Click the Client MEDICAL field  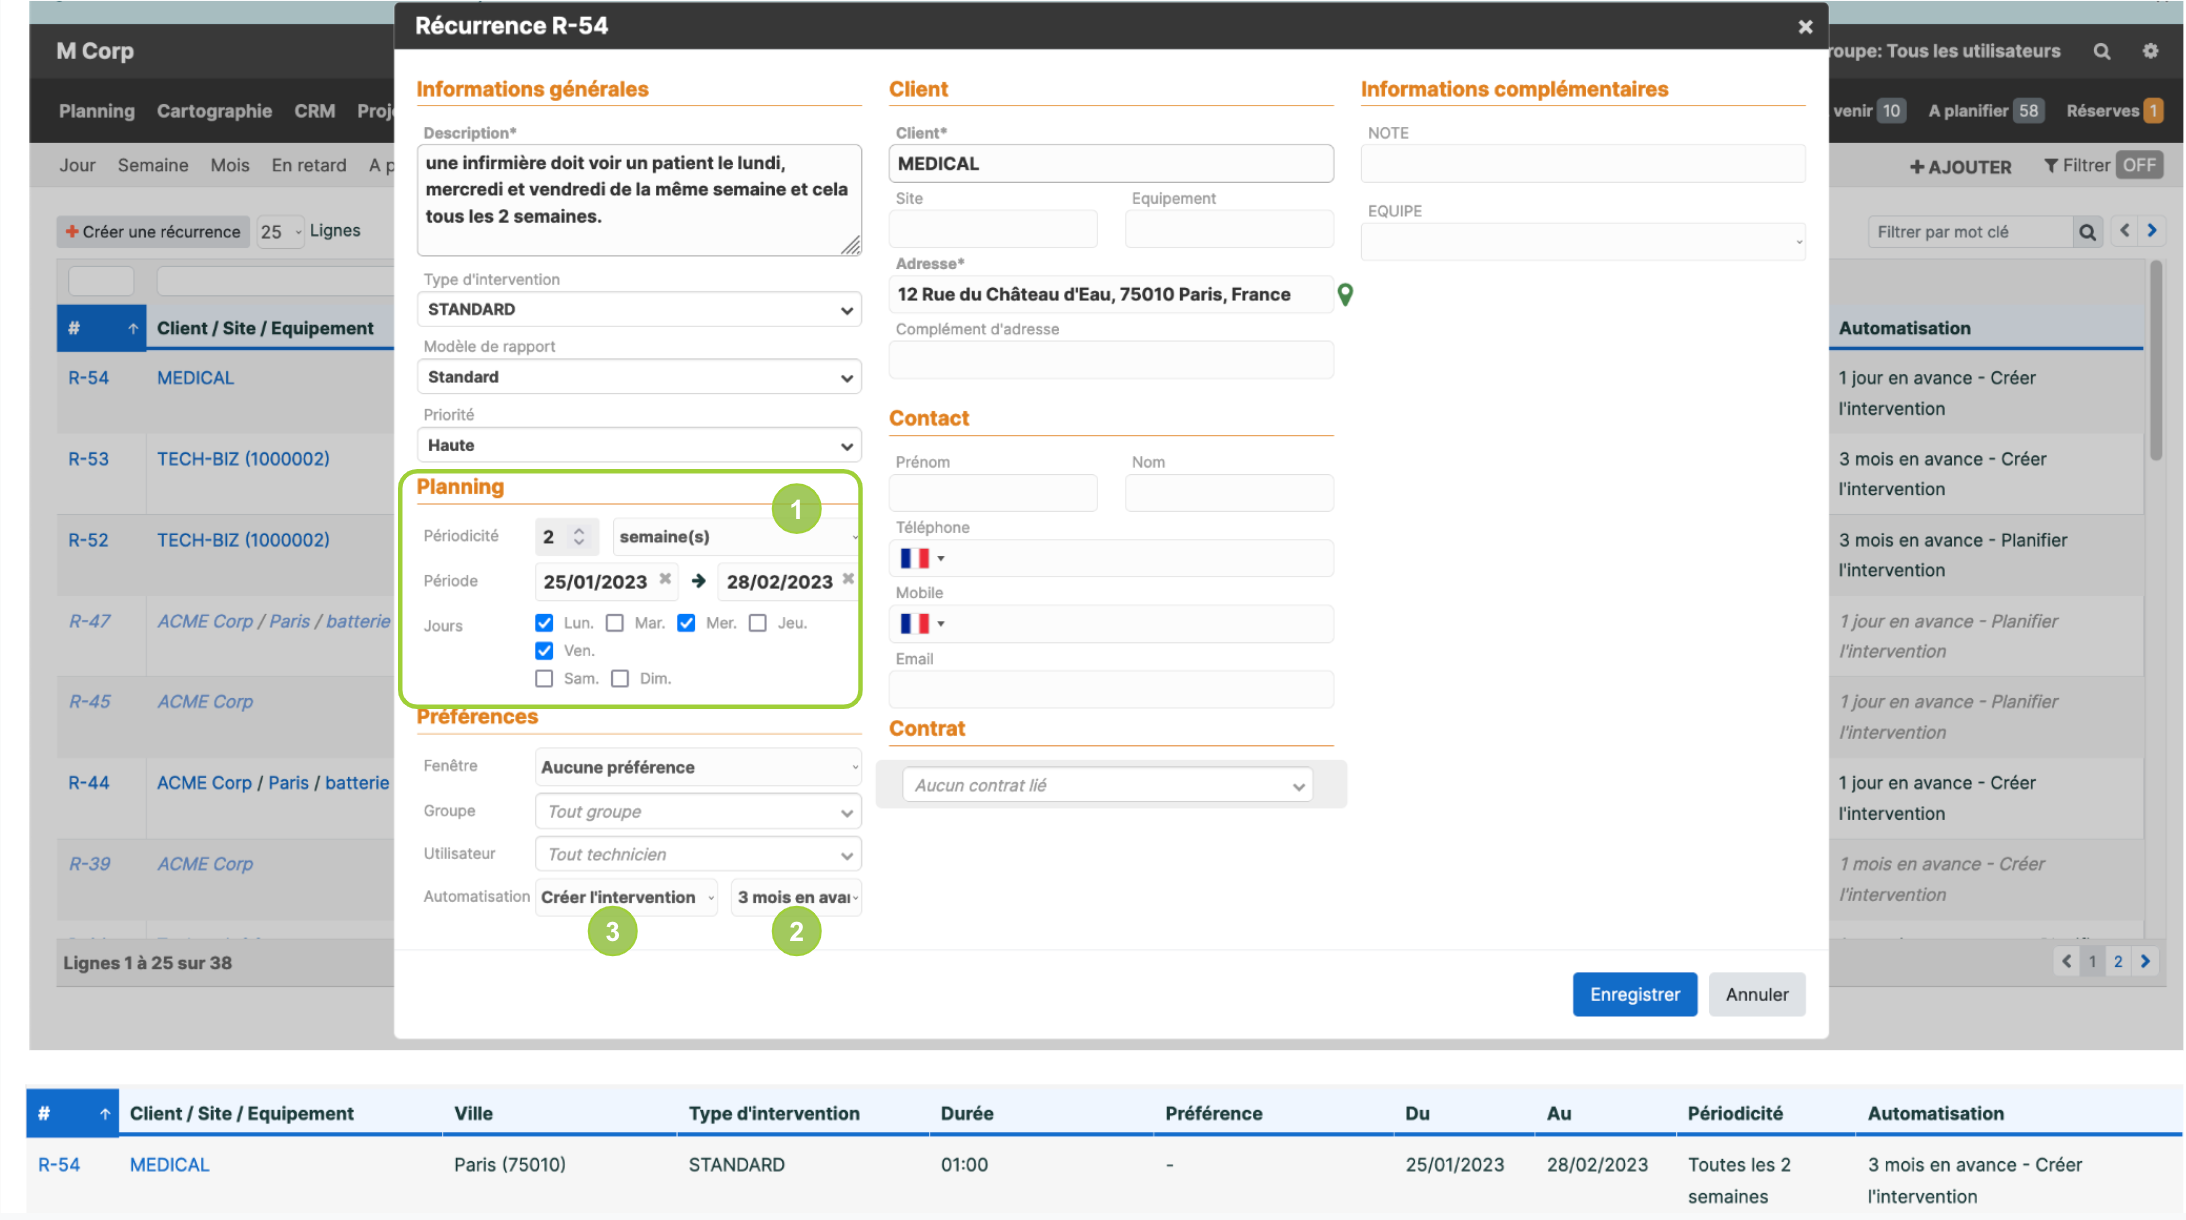pos(1110,164)
